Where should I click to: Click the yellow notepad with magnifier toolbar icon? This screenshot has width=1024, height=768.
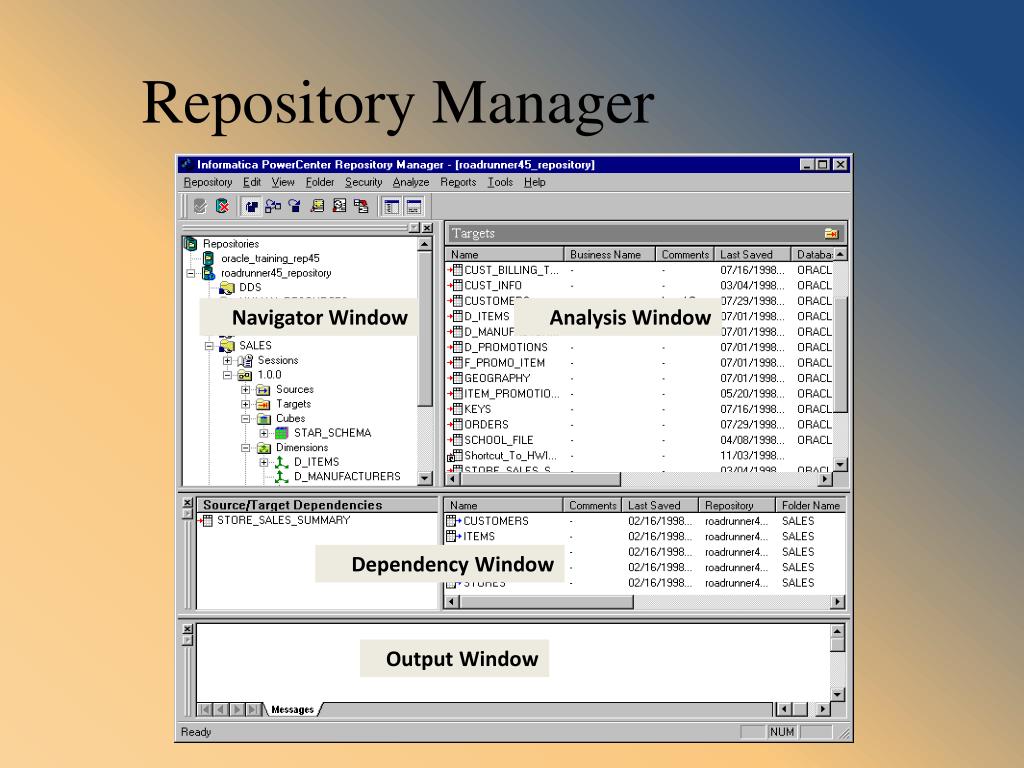(317, 206)
